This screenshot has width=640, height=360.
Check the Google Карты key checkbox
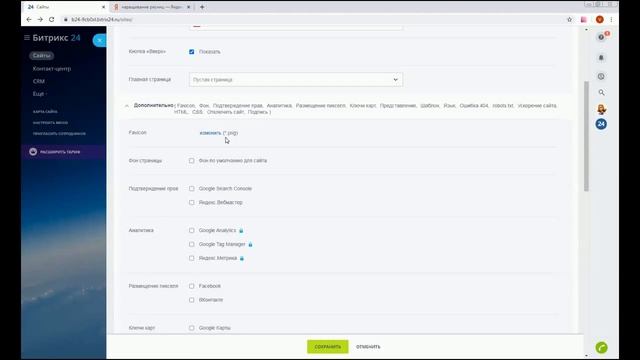(x=191, y=328)
